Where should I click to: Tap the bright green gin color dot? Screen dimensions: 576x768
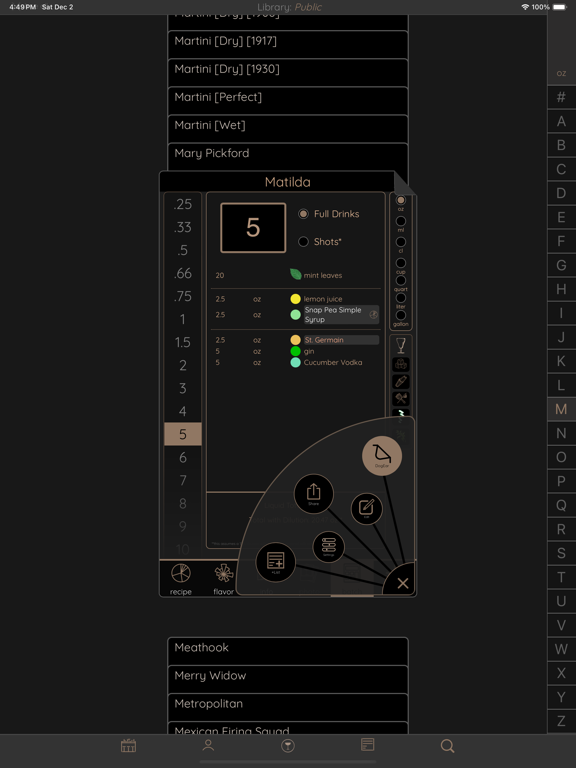pyautogui.click(x=295, y=351)
